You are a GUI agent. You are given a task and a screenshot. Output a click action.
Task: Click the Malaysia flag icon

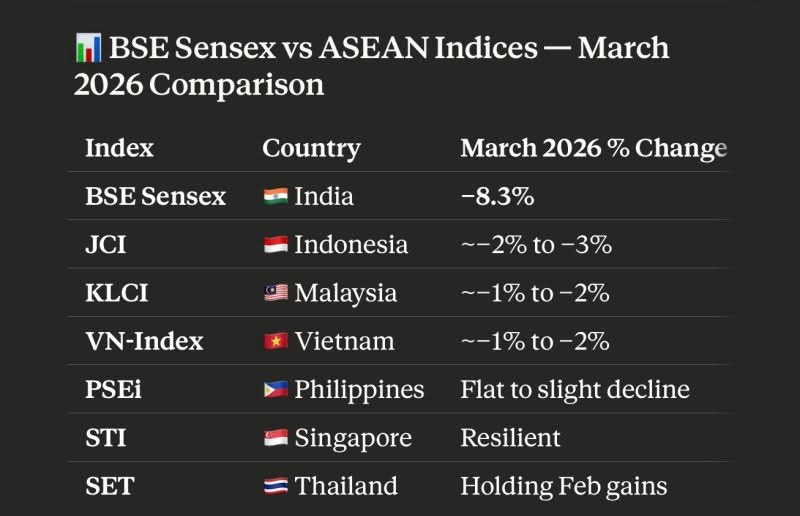click(x=275, y=293)
